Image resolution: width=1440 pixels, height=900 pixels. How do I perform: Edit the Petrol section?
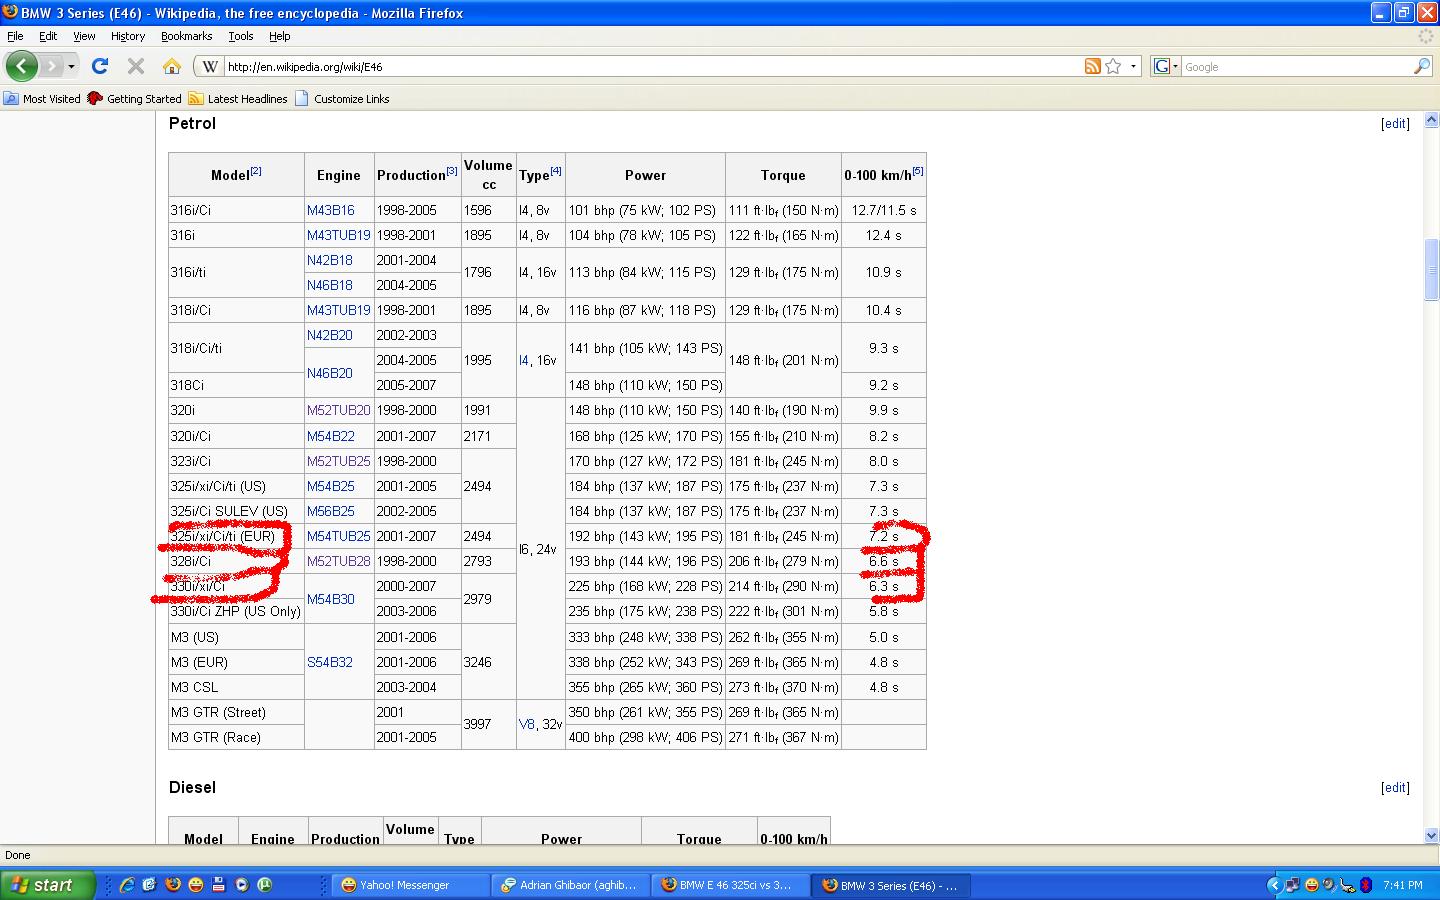click(x=1395, y=124)
